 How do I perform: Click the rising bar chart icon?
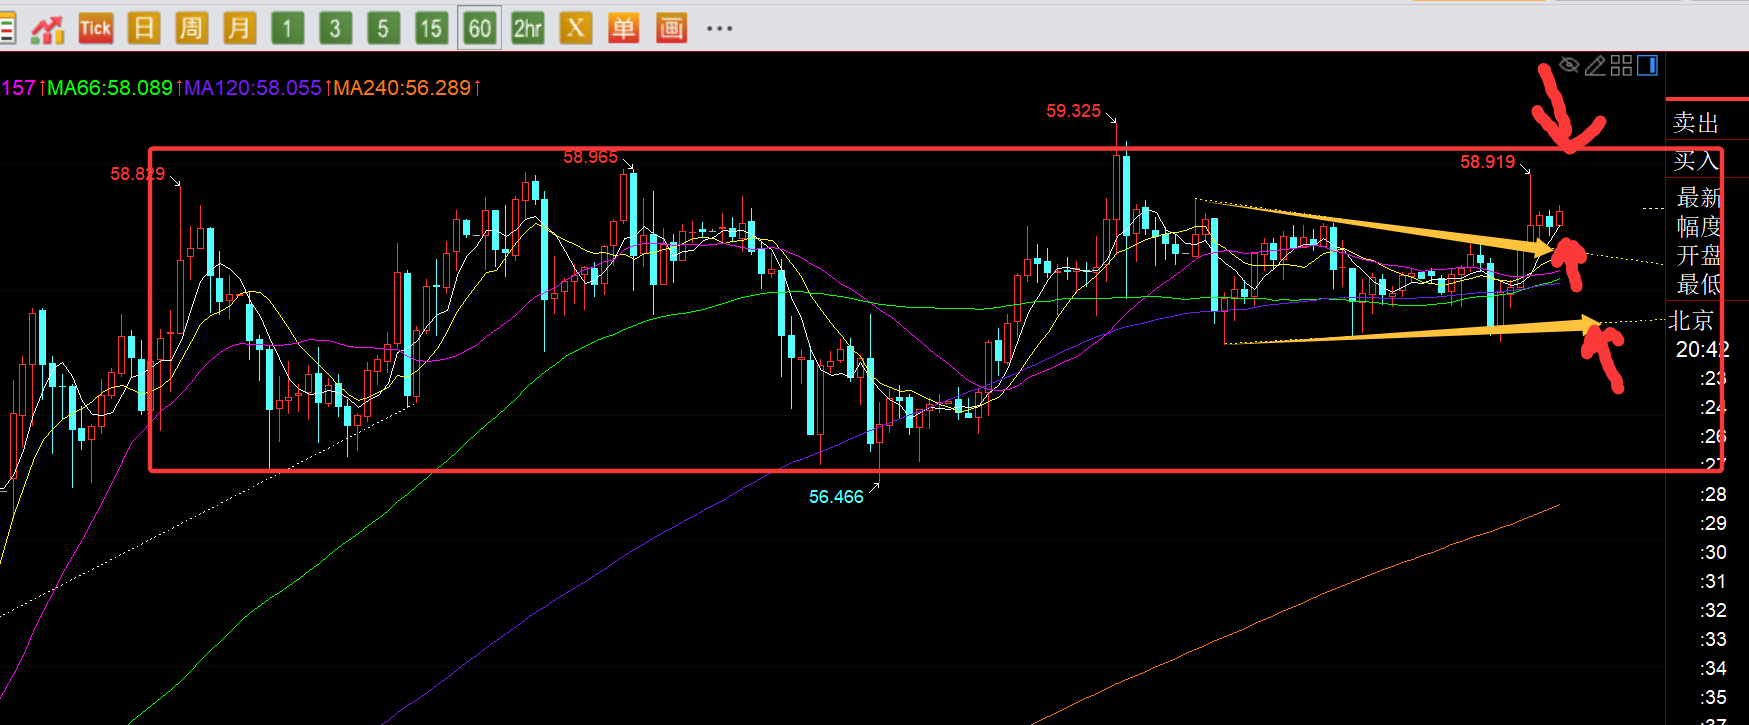[x=47, y=28]
